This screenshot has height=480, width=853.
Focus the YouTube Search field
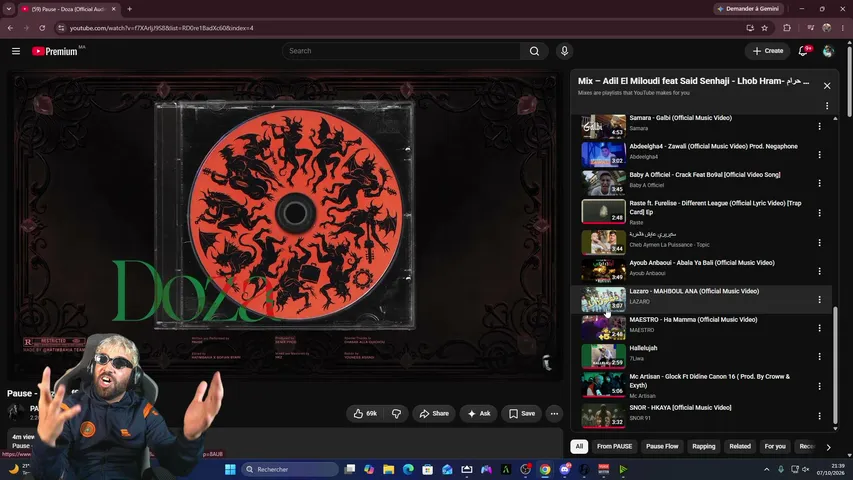(x=401, y=51)
